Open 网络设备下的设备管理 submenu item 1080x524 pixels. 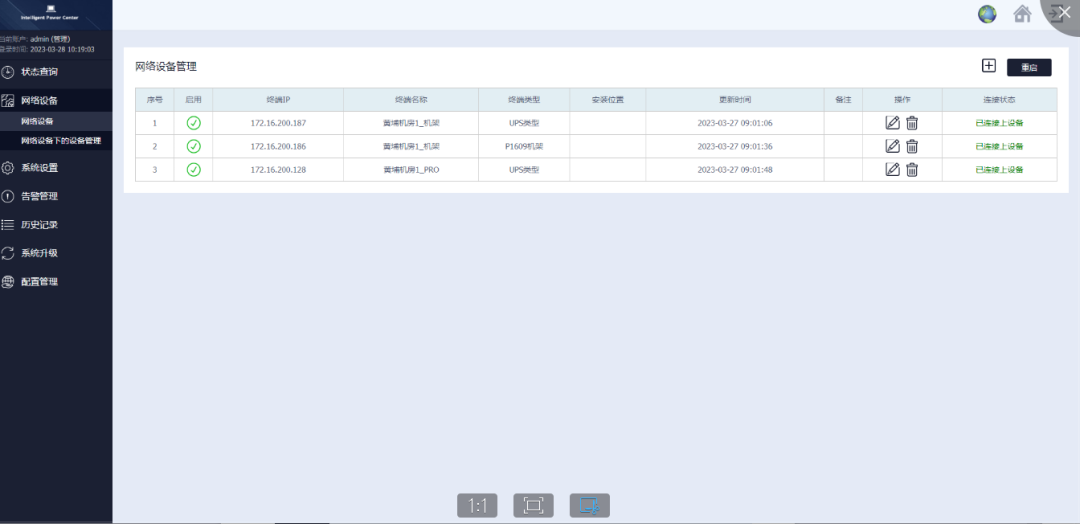[x=61, y=141]
